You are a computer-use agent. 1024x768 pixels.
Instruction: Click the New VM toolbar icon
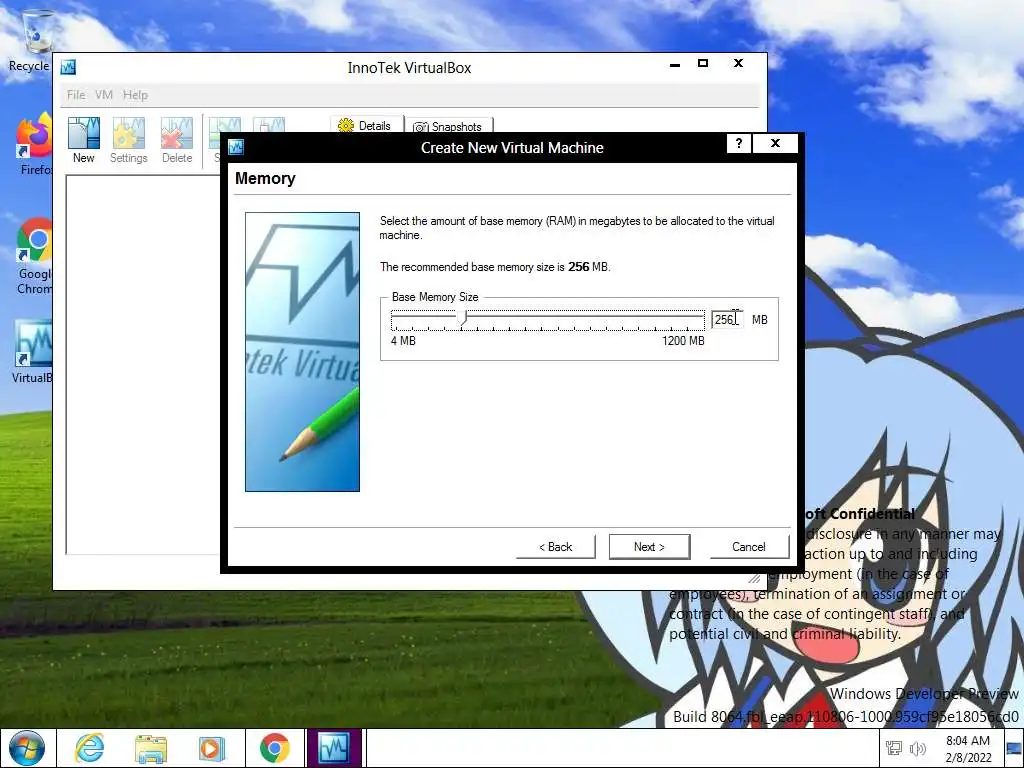tap(84, 140)
